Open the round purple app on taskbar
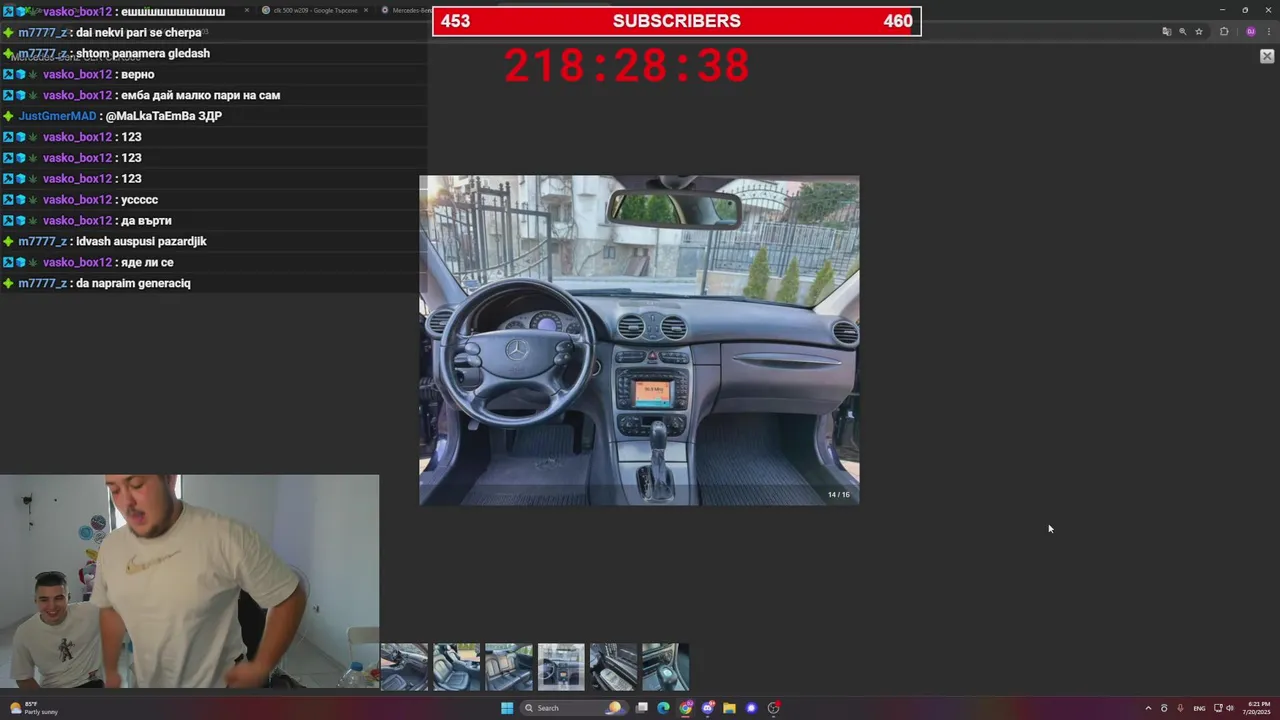The image size is (1280, 720). [752, 708]
